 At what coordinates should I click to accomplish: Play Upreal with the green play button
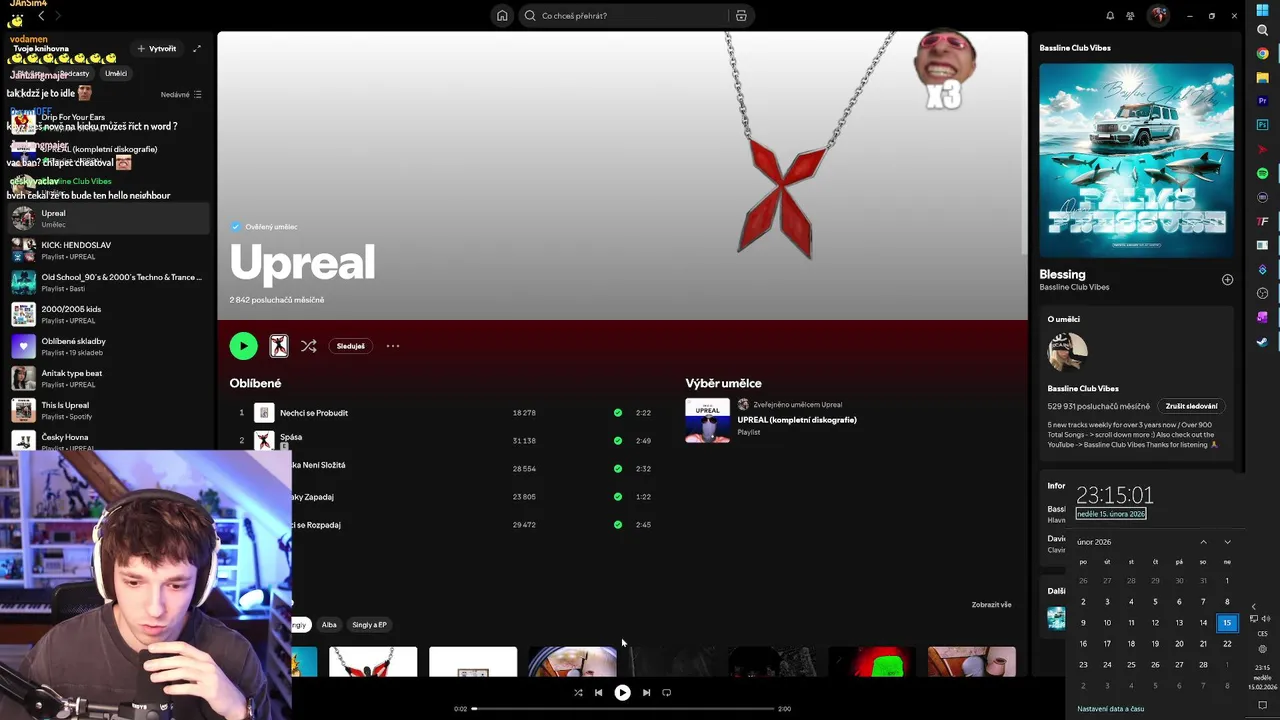(243, 346)
